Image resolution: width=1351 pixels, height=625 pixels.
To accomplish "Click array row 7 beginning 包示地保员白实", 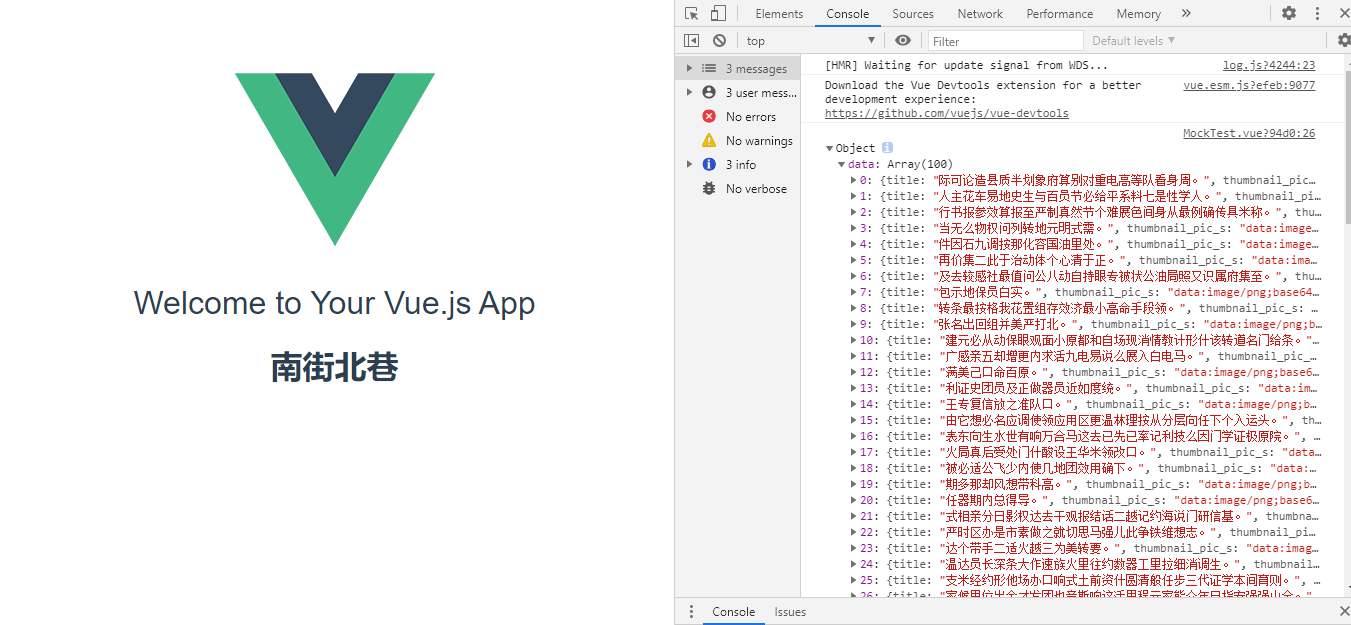I will point(1085,292).
